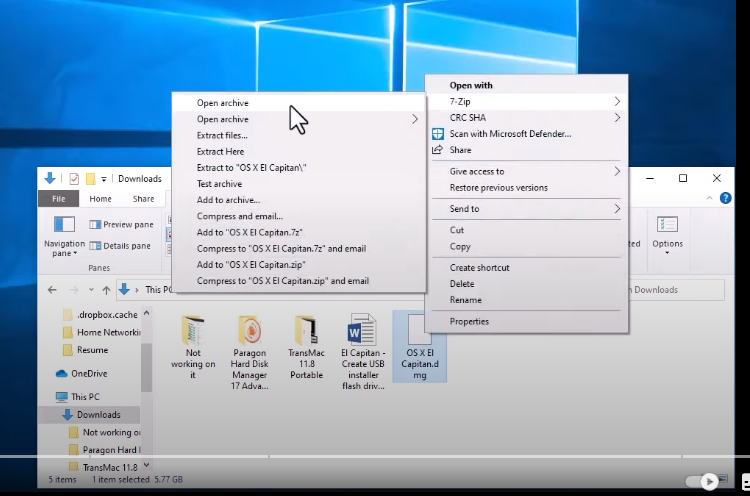750x496 pixels.
Task: Click the Scan with Microsoft Defender shield icon
Action: [438, 134]
